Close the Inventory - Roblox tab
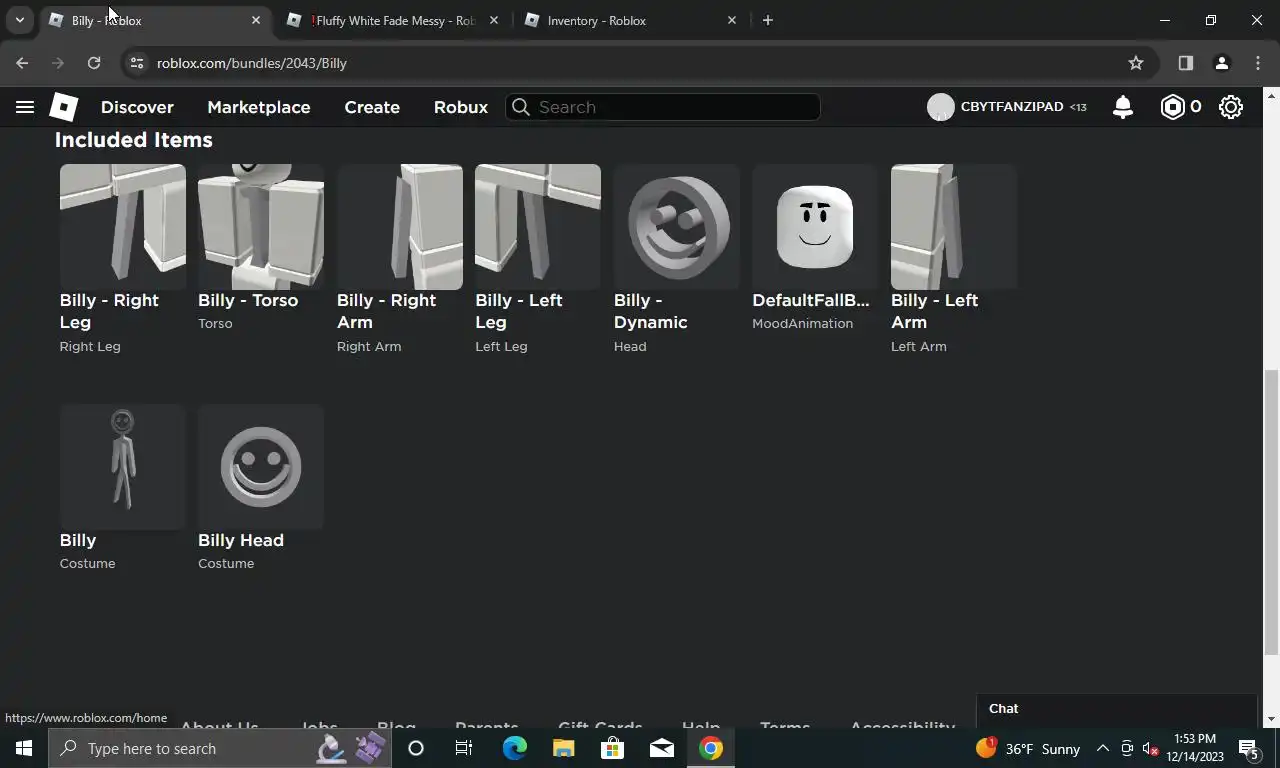The image size is (1280, 768). [x=731, y=20]
